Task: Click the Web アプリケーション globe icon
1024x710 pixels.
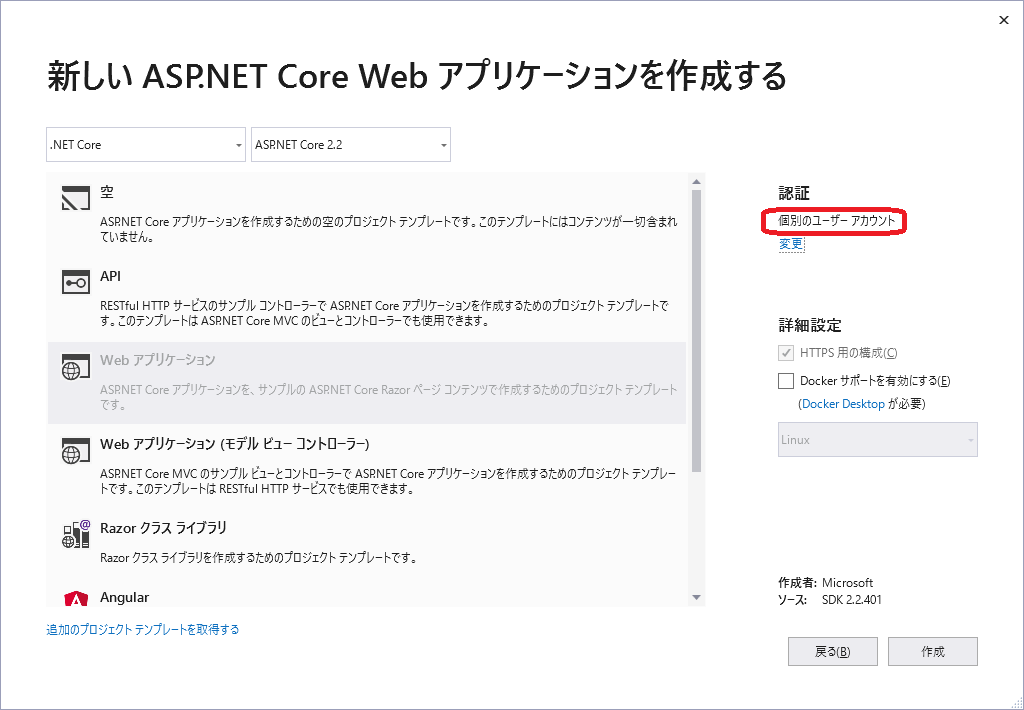Action: click(76, 366)
